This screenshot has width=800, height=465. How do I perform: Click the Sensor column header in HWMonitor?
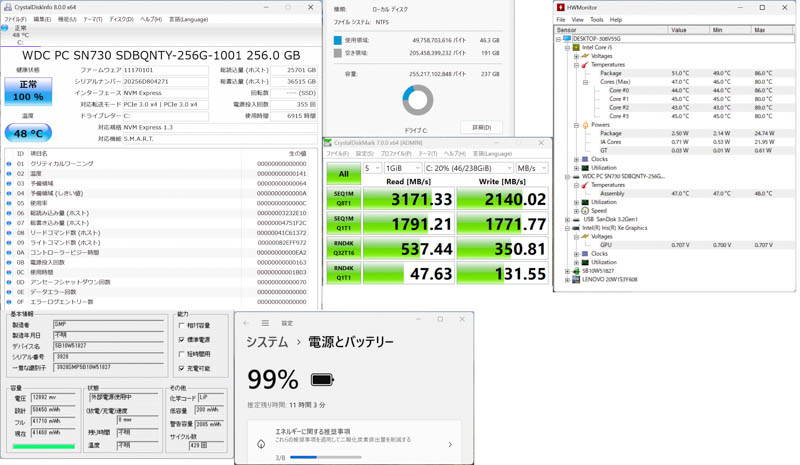[x=611, y=30]
